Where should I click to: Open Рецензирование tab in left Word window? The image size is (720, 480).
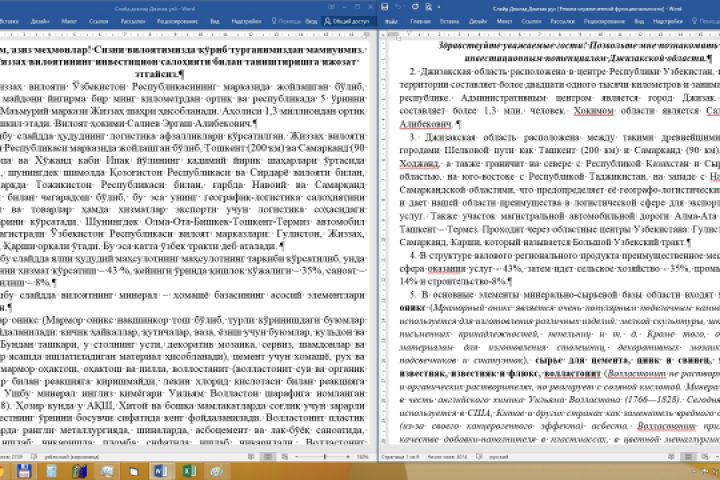pos(177,21)
